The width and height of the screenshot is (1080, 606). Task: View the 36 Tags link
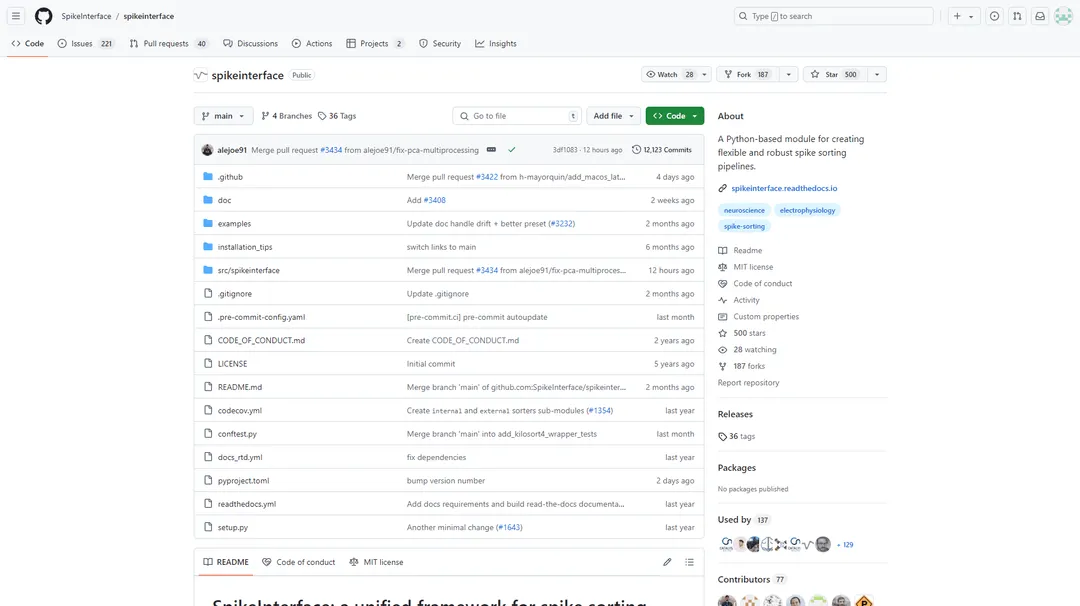(337, 116)
